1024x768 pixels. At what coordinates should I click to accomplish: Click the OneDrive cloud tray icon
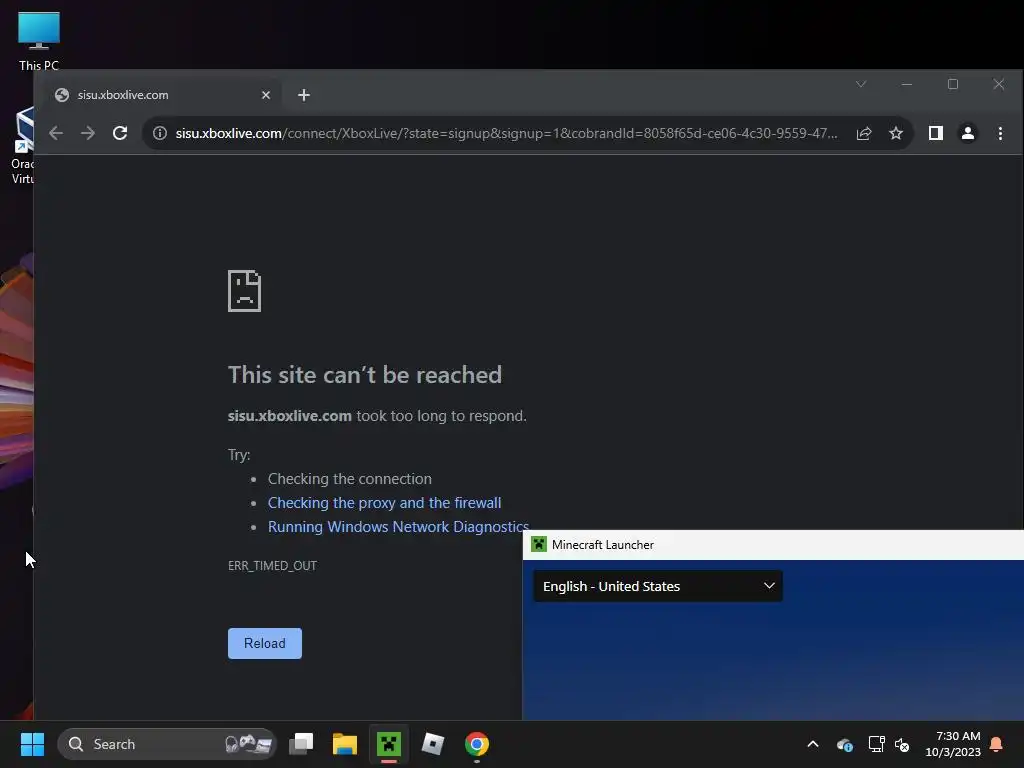(844, 744)
